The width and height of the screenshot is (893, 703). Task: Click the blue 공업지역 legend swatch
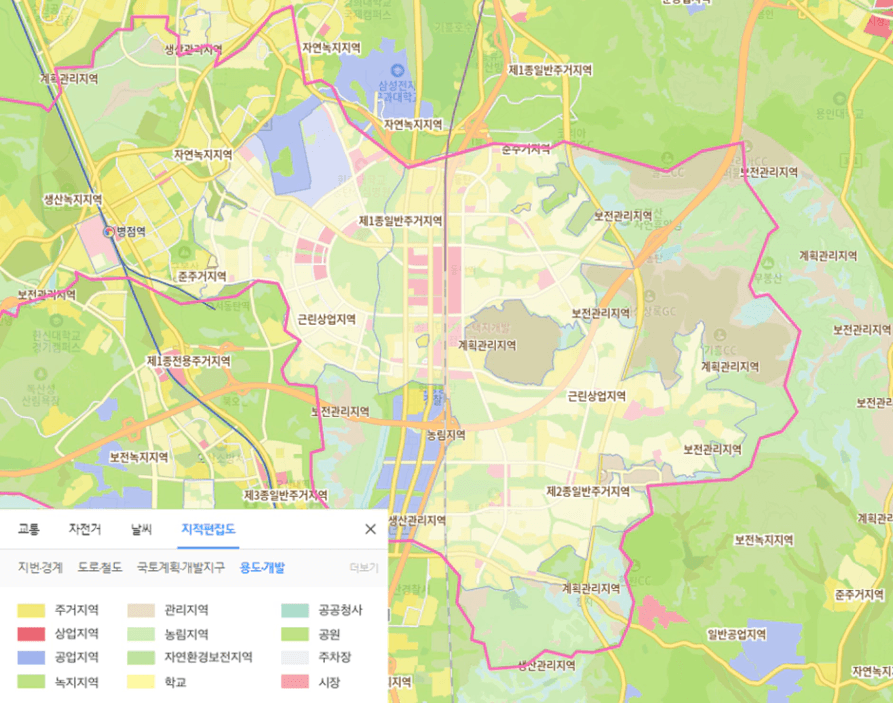tap(32, 658)
